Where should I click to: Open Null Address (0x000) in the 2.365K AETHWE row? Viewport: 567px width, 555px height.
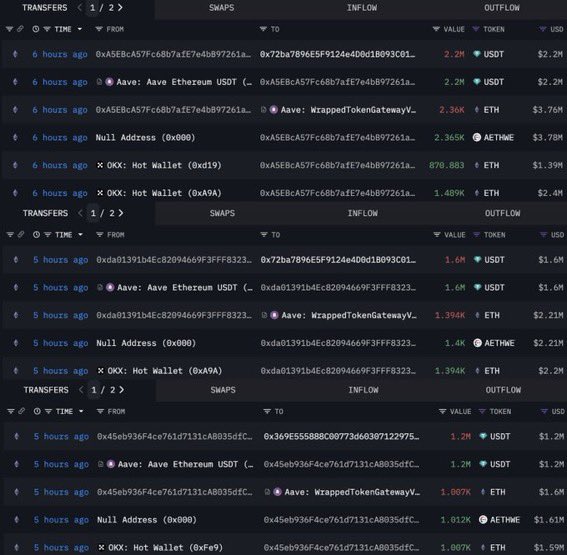coord(145,137)
